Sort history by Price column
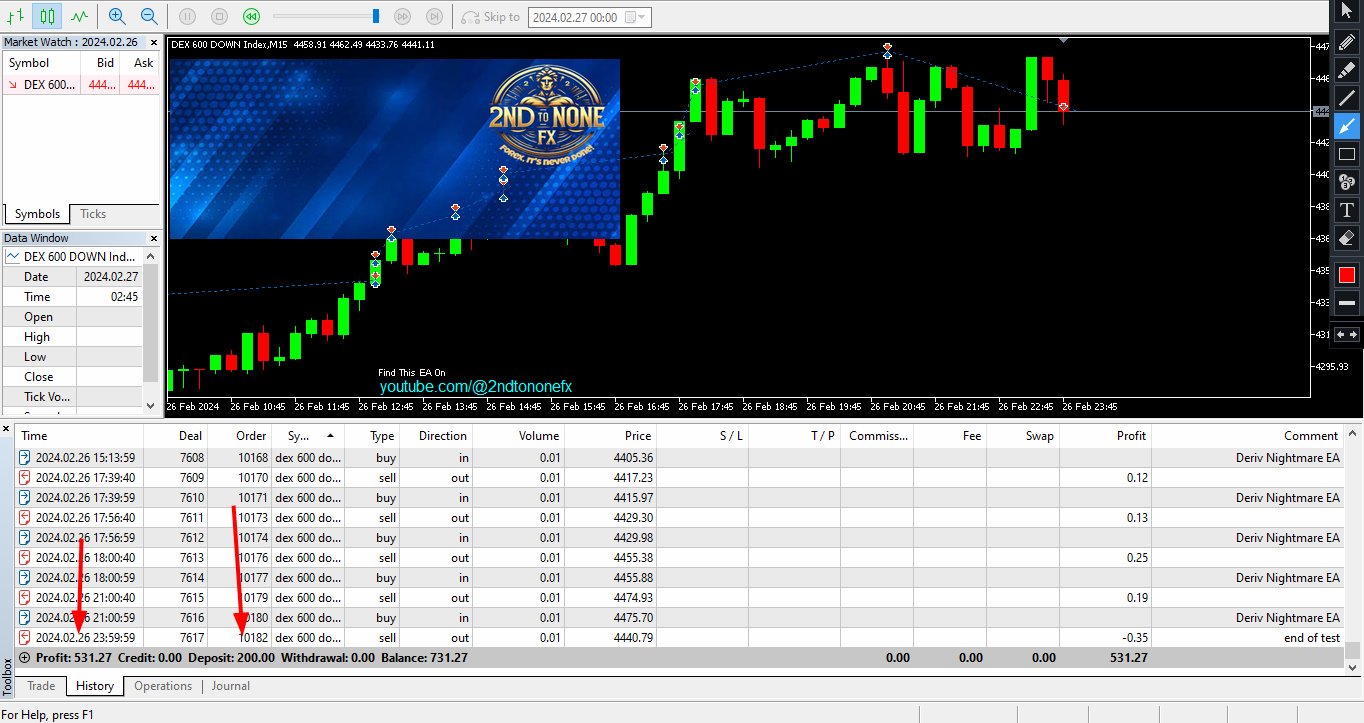1364x723 pixels. coord(610,436)
